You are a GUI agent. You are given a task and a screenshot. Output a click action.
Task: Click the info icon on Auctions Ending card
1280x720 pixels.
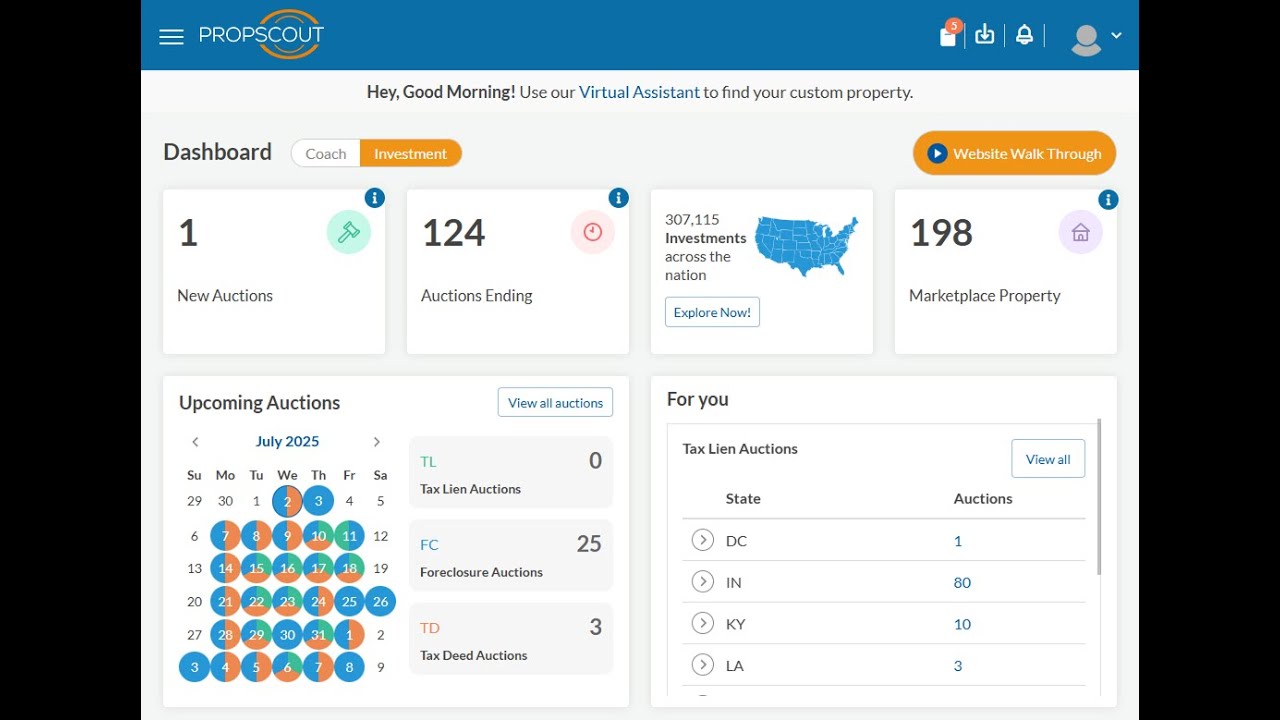619,198
